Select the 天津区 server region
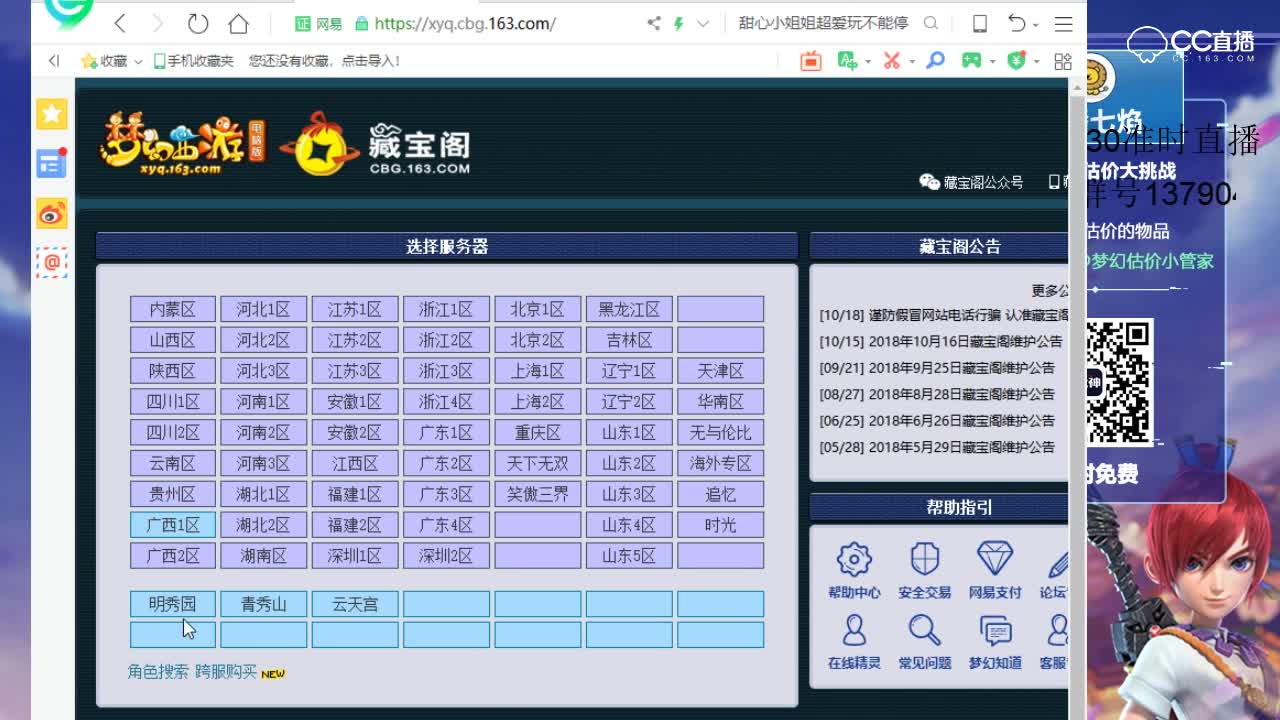The image size is (1280, 720). tap(720, 371)
